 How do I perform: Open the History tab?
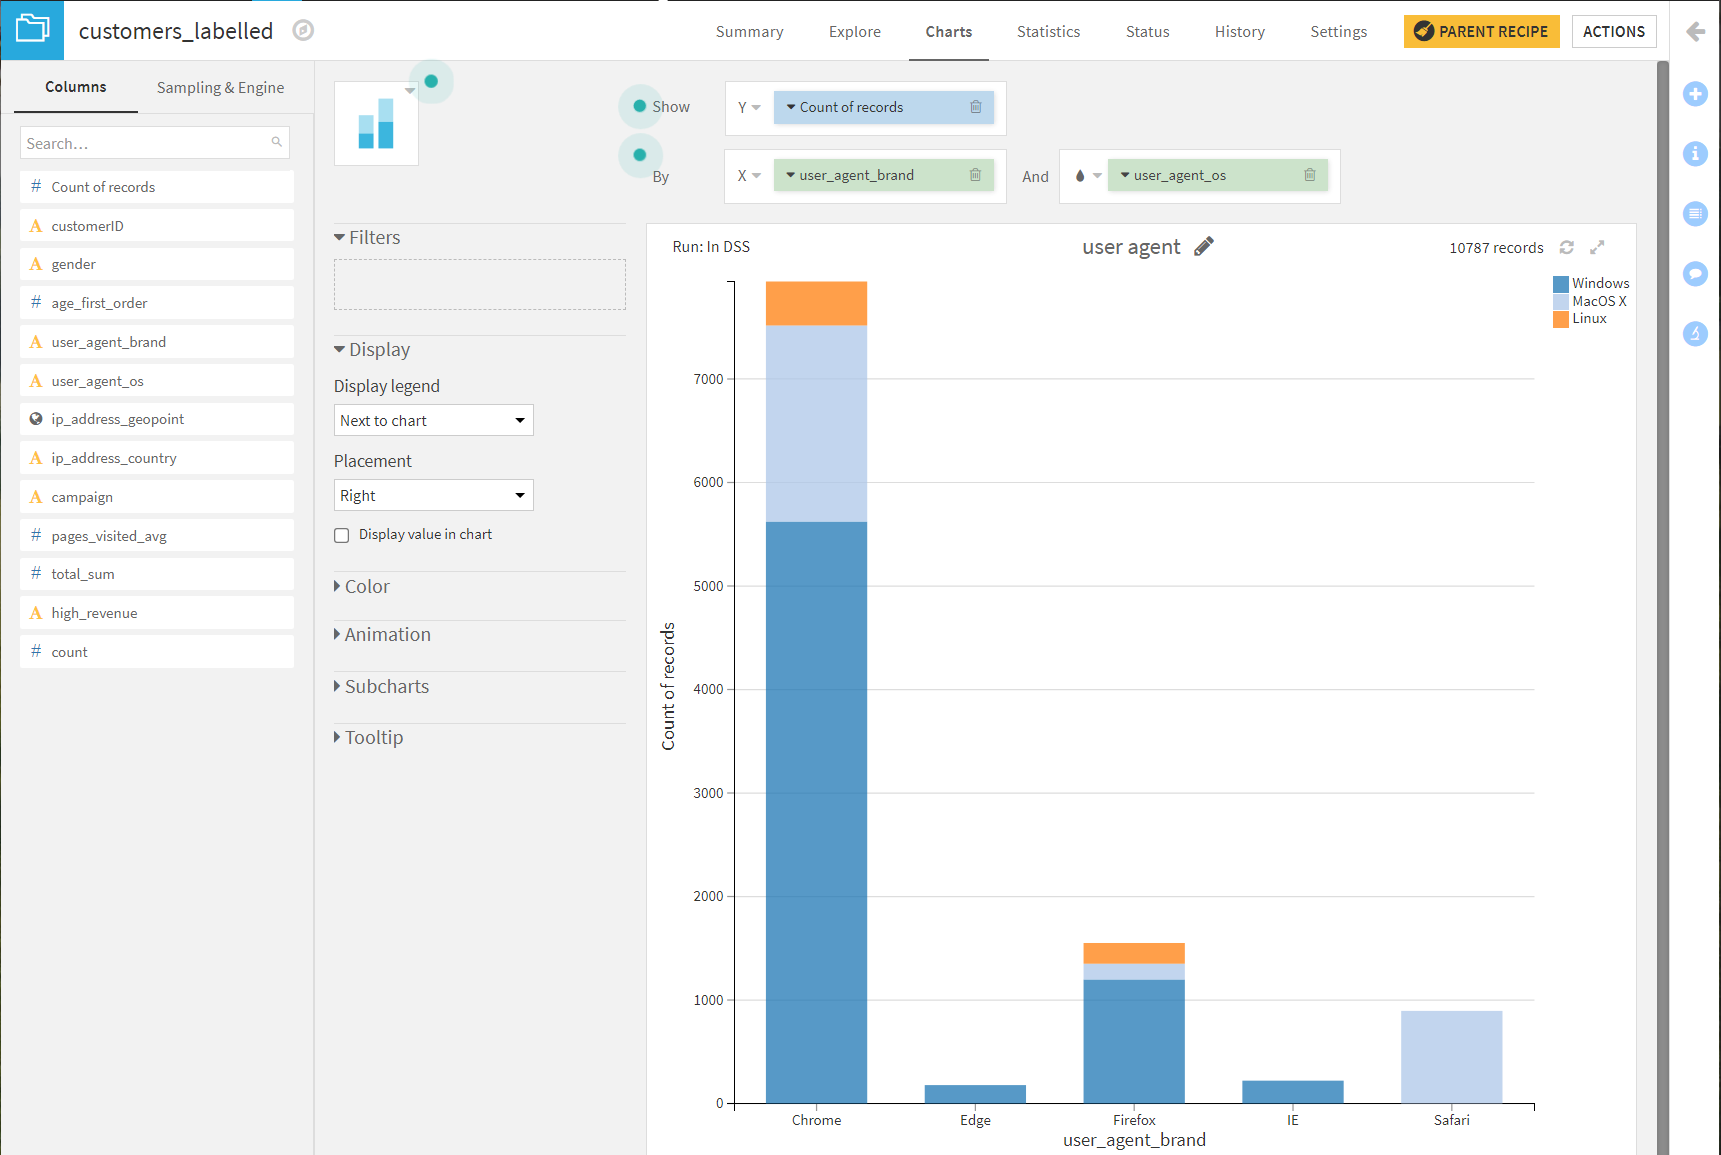[x=1240, y=32]
